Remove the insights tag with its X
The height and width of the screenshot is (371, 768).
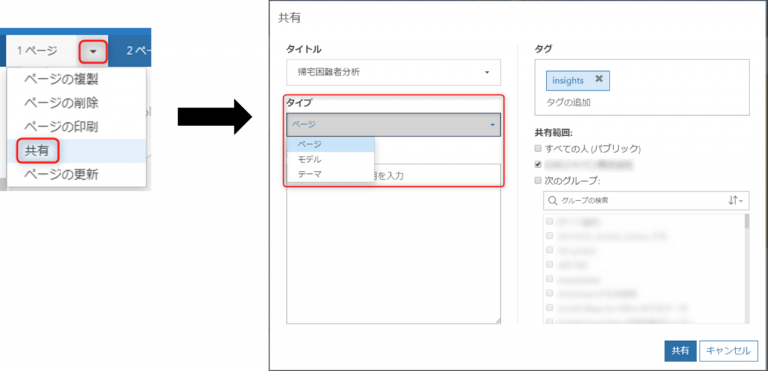(599, 80)
